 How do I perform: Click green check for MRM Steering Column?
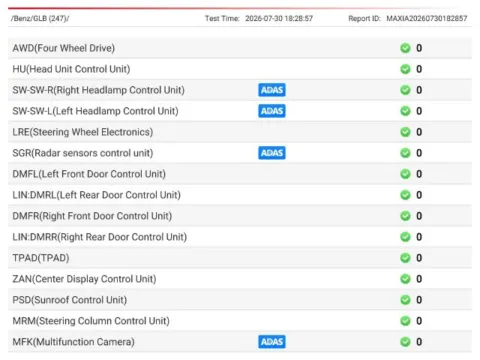(x=405, y=321)
